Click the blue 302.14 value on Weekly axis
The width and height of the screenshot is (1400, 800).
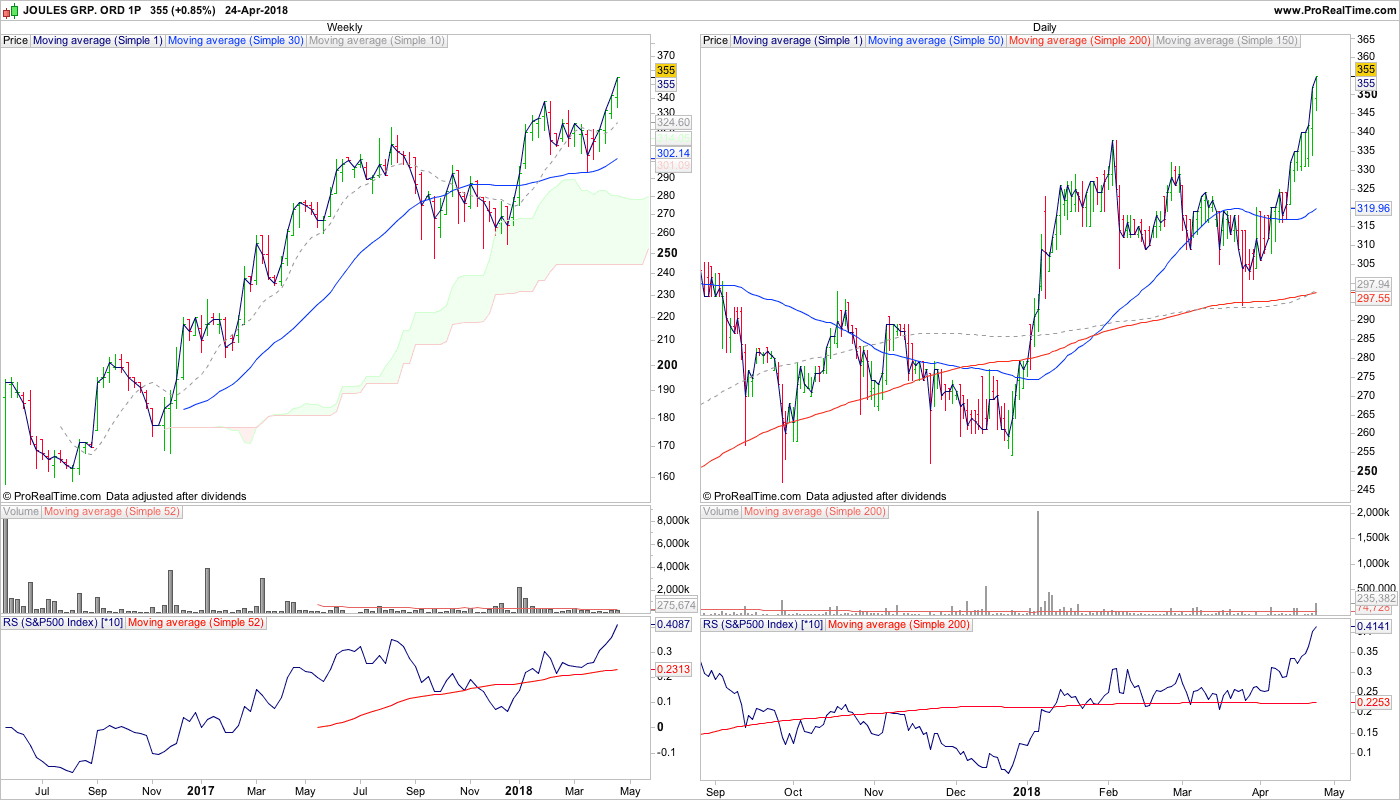click(x=673, y=154)
